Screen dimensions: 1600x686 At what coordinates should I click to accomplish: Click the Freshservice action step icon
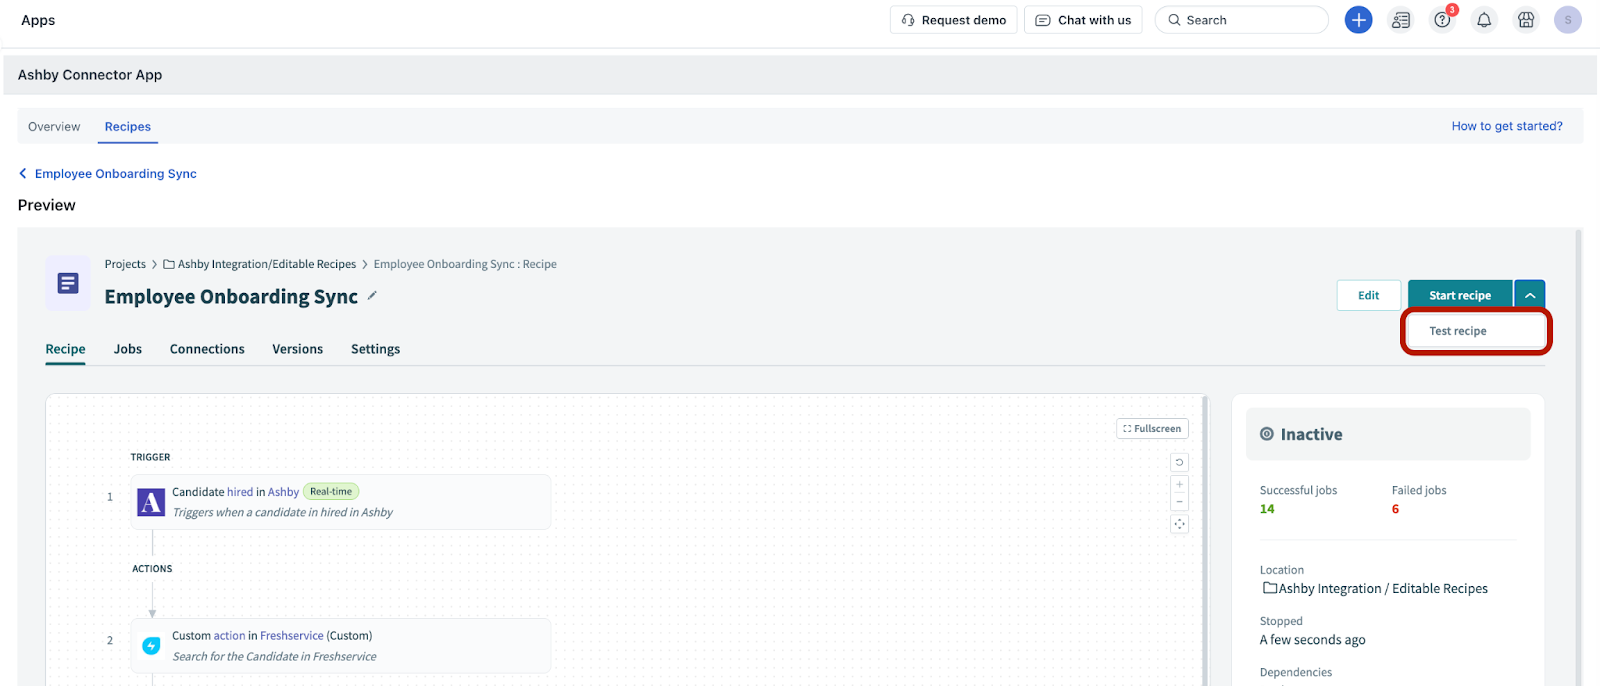click(151, 646)
